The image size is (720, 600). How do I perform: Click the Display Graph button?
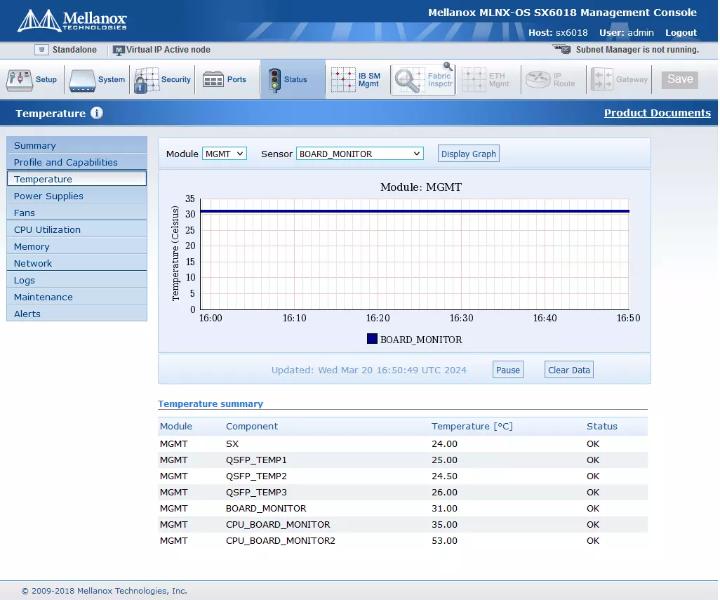468,154
